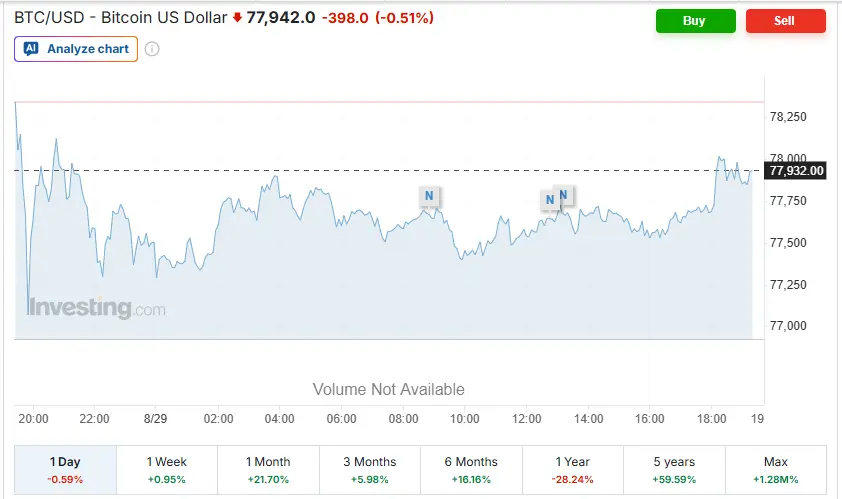Open the Analyze chart button
The image size is (842, 499).
(x=76, y=49)
